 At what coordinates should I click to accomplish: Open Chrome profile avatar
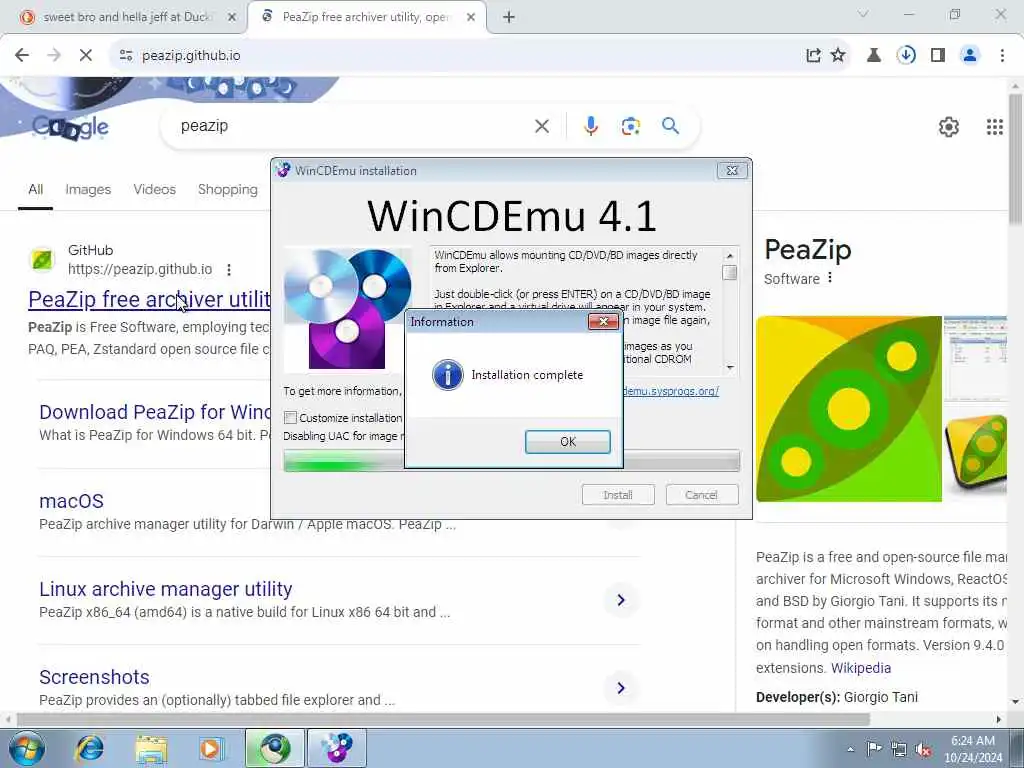tap(970, 56)
